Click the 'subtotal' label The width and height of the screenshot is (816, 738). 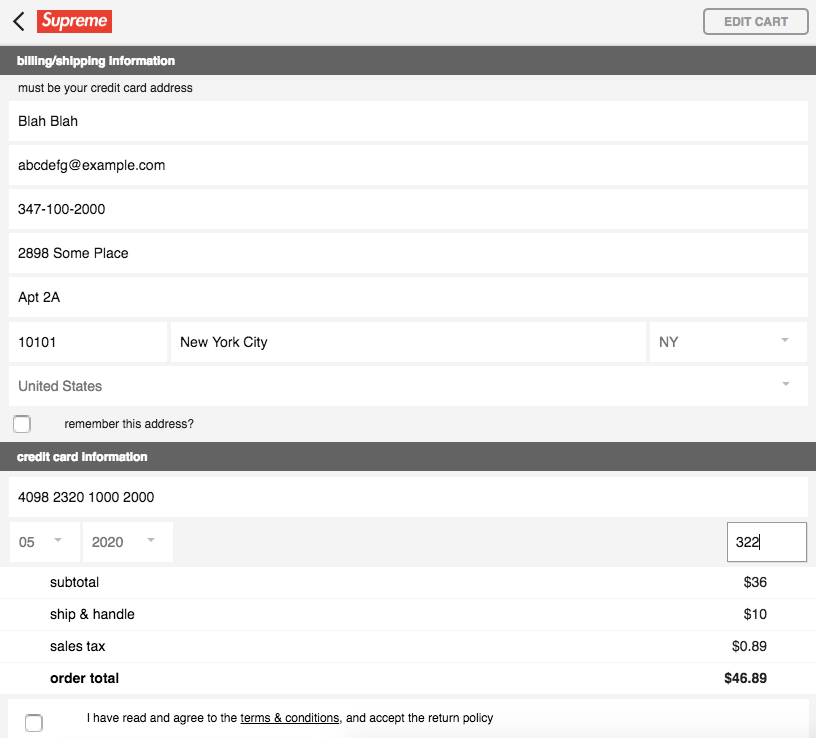pos(74,582)
